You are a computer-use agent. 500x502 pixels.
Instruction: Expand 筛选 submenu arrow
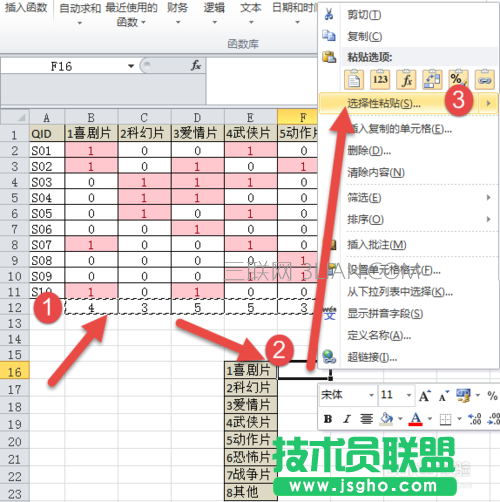tap(488, 197)
